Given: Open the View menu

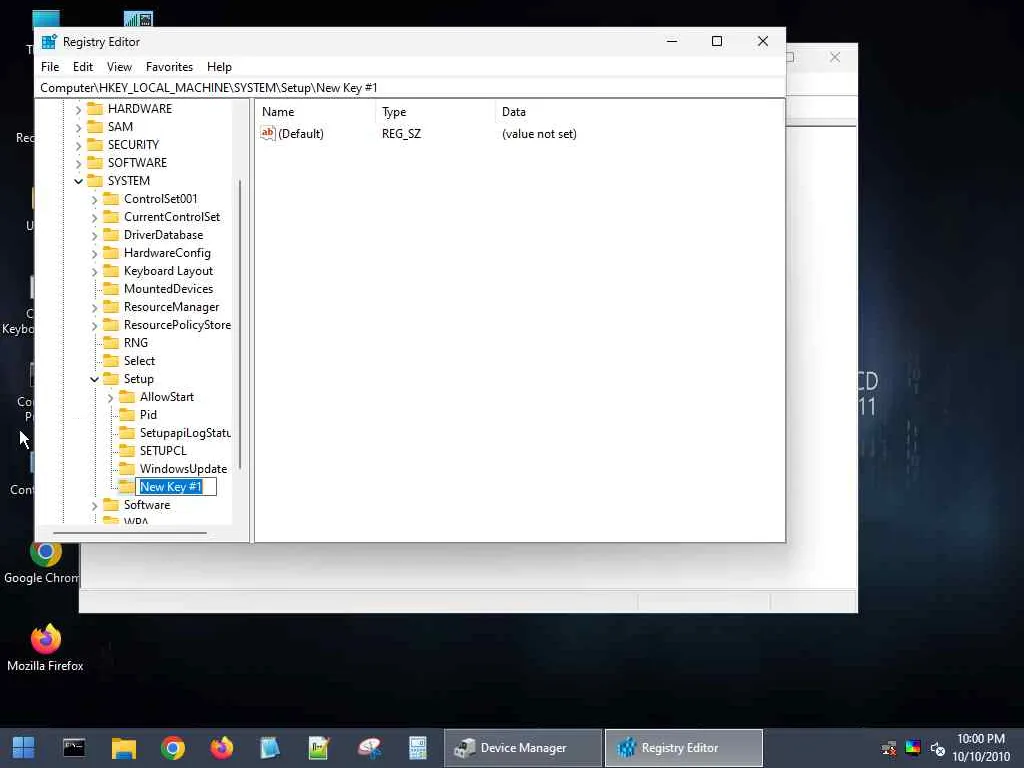Looking at the screenshot, I should (119, 67).
